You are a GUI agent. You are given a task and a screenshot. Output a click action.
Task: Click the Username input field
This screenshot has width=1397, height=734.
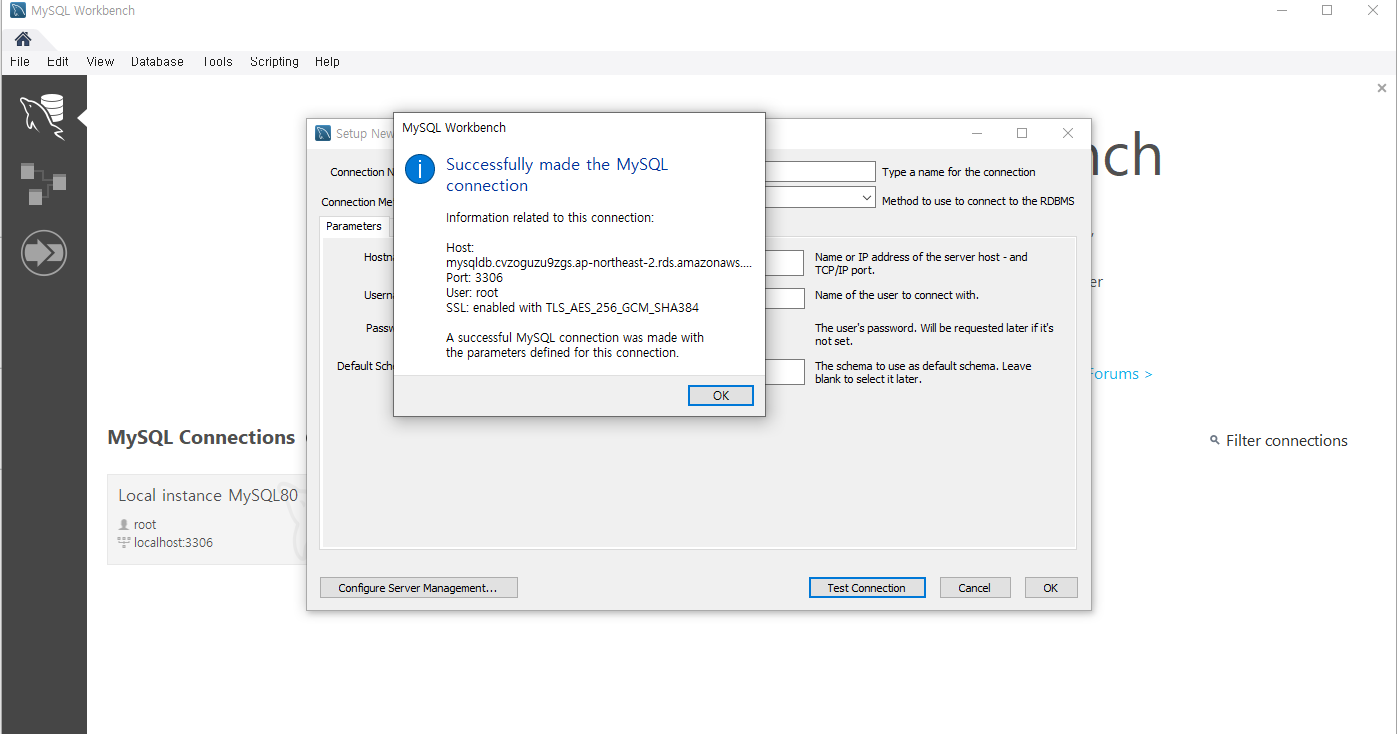pyautogui.click(x=785, y=298)
